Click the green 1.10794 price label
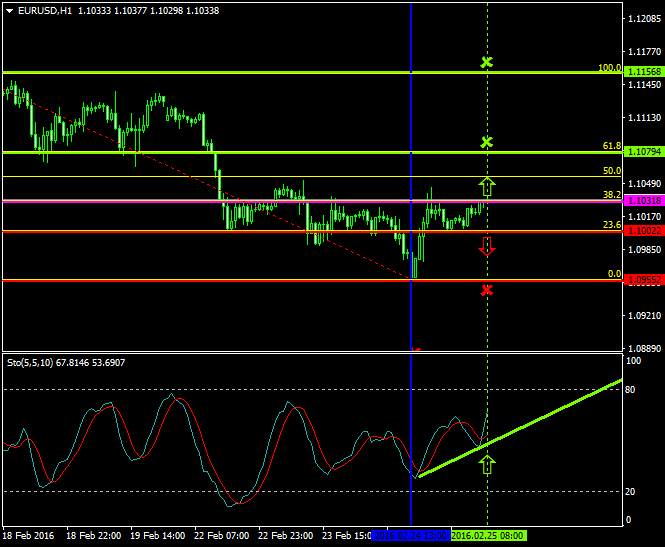The image size is (665, 547). [641, 152]
